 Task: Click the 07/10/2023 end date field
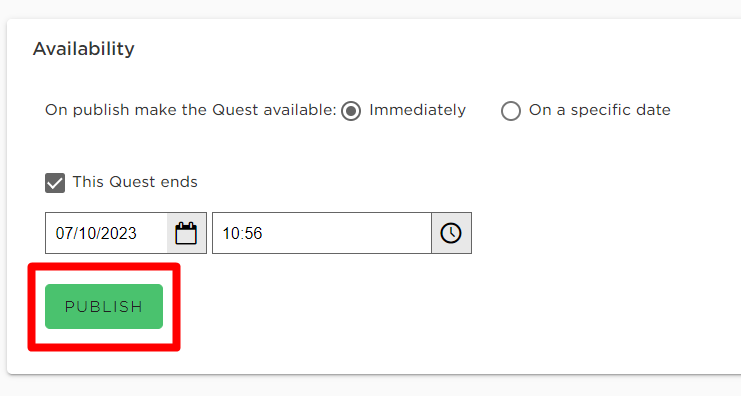click(x=106, y=233)
